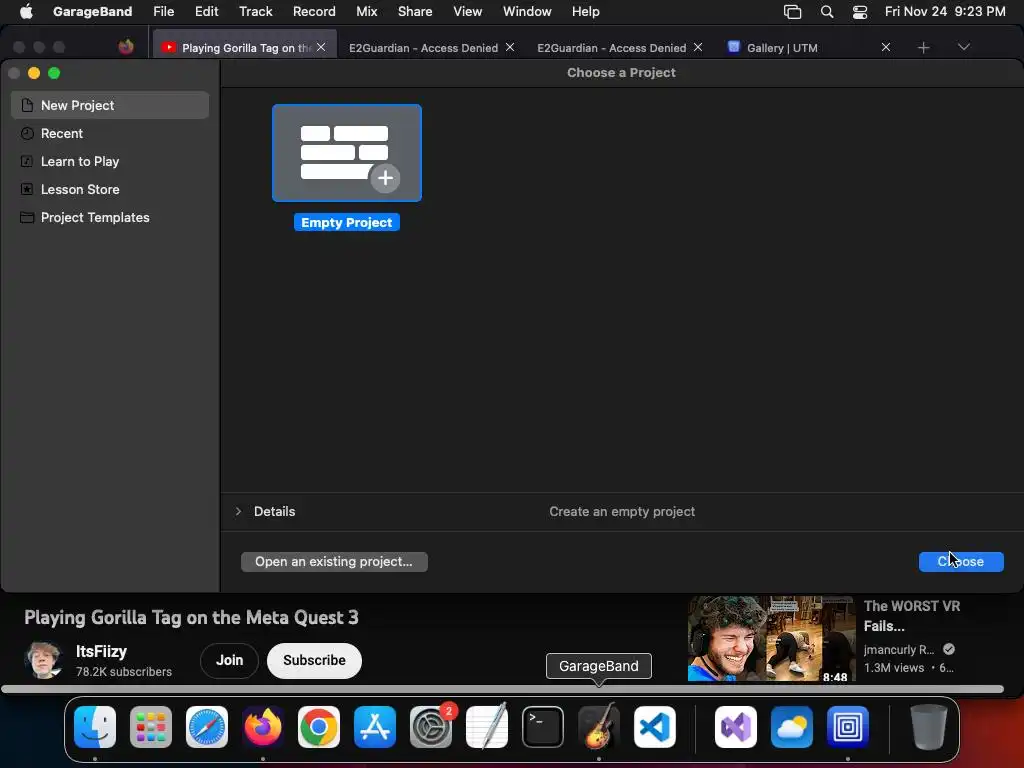Click the Choose button
Image resolution: width=1024 pixels, height=768 pixels.
coord(961,562)
